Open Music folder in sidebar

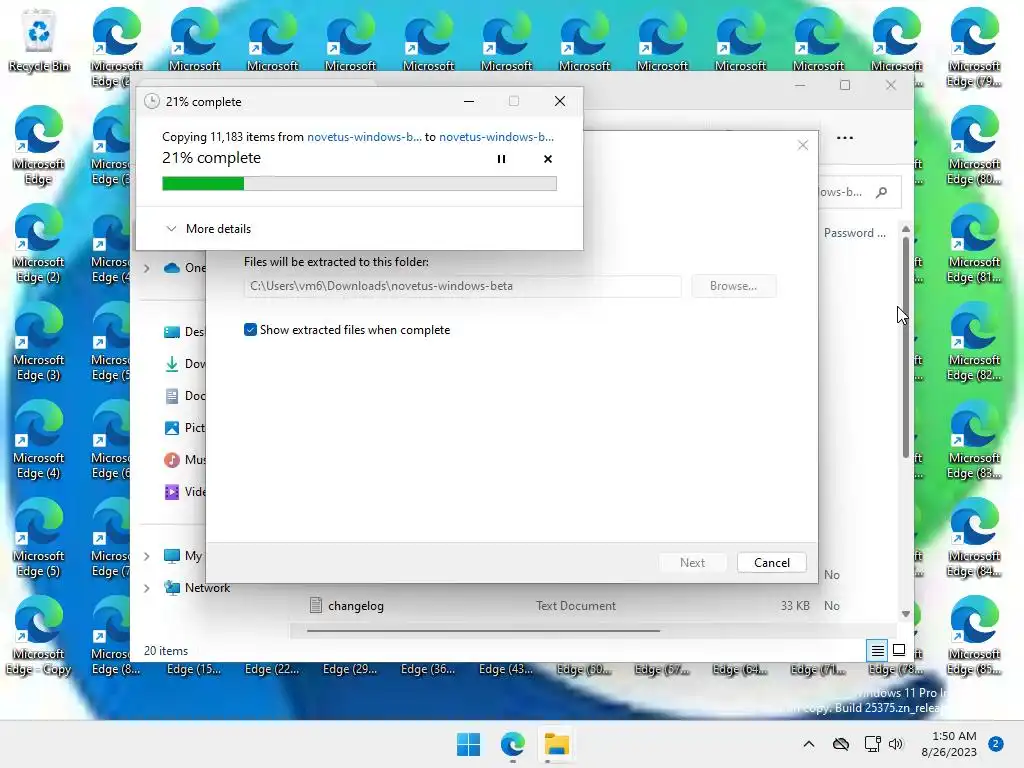(x=184, y=460)
